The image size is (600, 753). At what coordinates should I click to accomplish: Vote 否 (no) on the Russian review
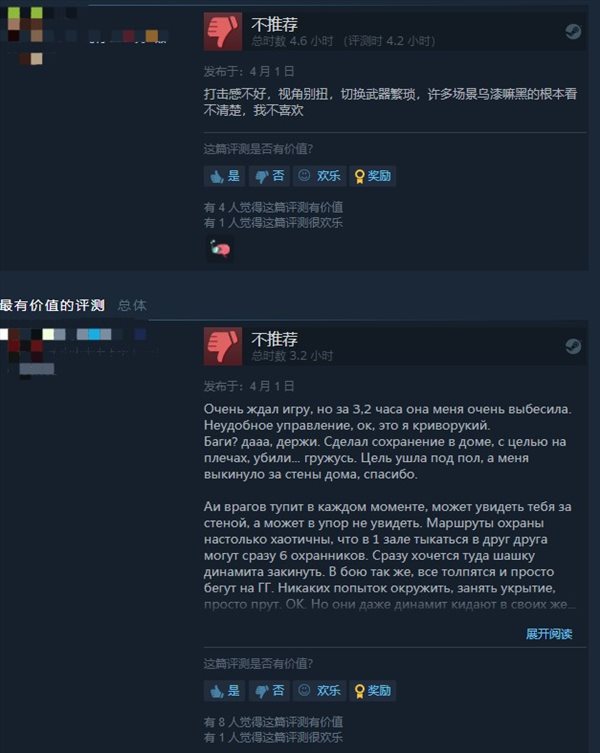pyautogui.click(x=269, y=691)
